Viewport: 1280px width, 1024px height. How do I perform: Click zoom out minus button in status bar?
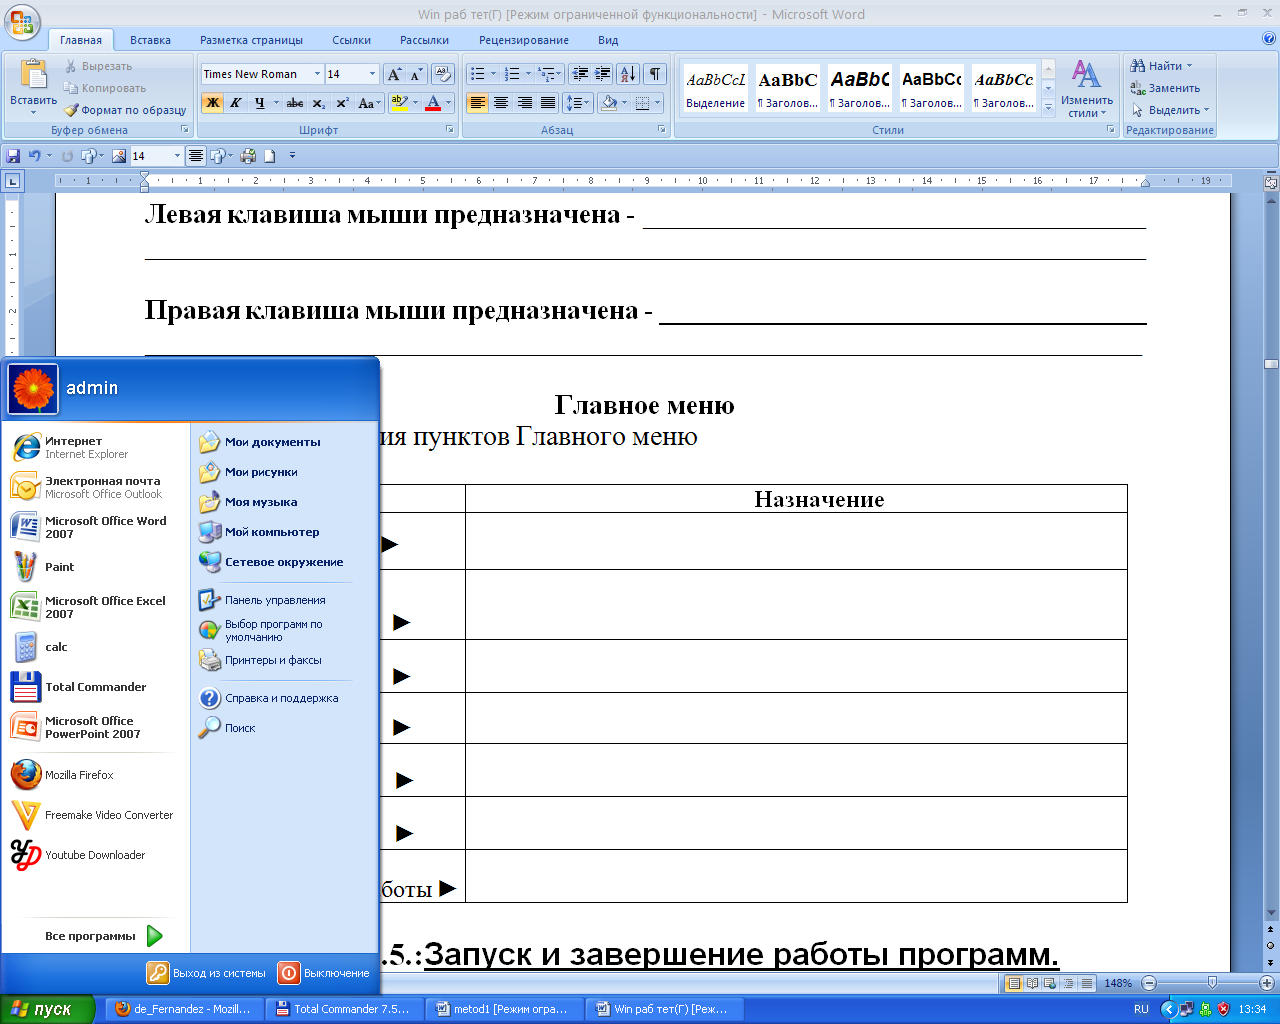pos(1149,983)
